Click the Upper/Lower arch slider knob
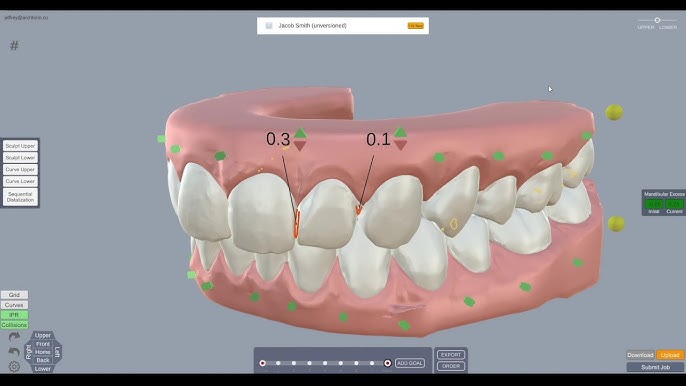 coord(657,20)
